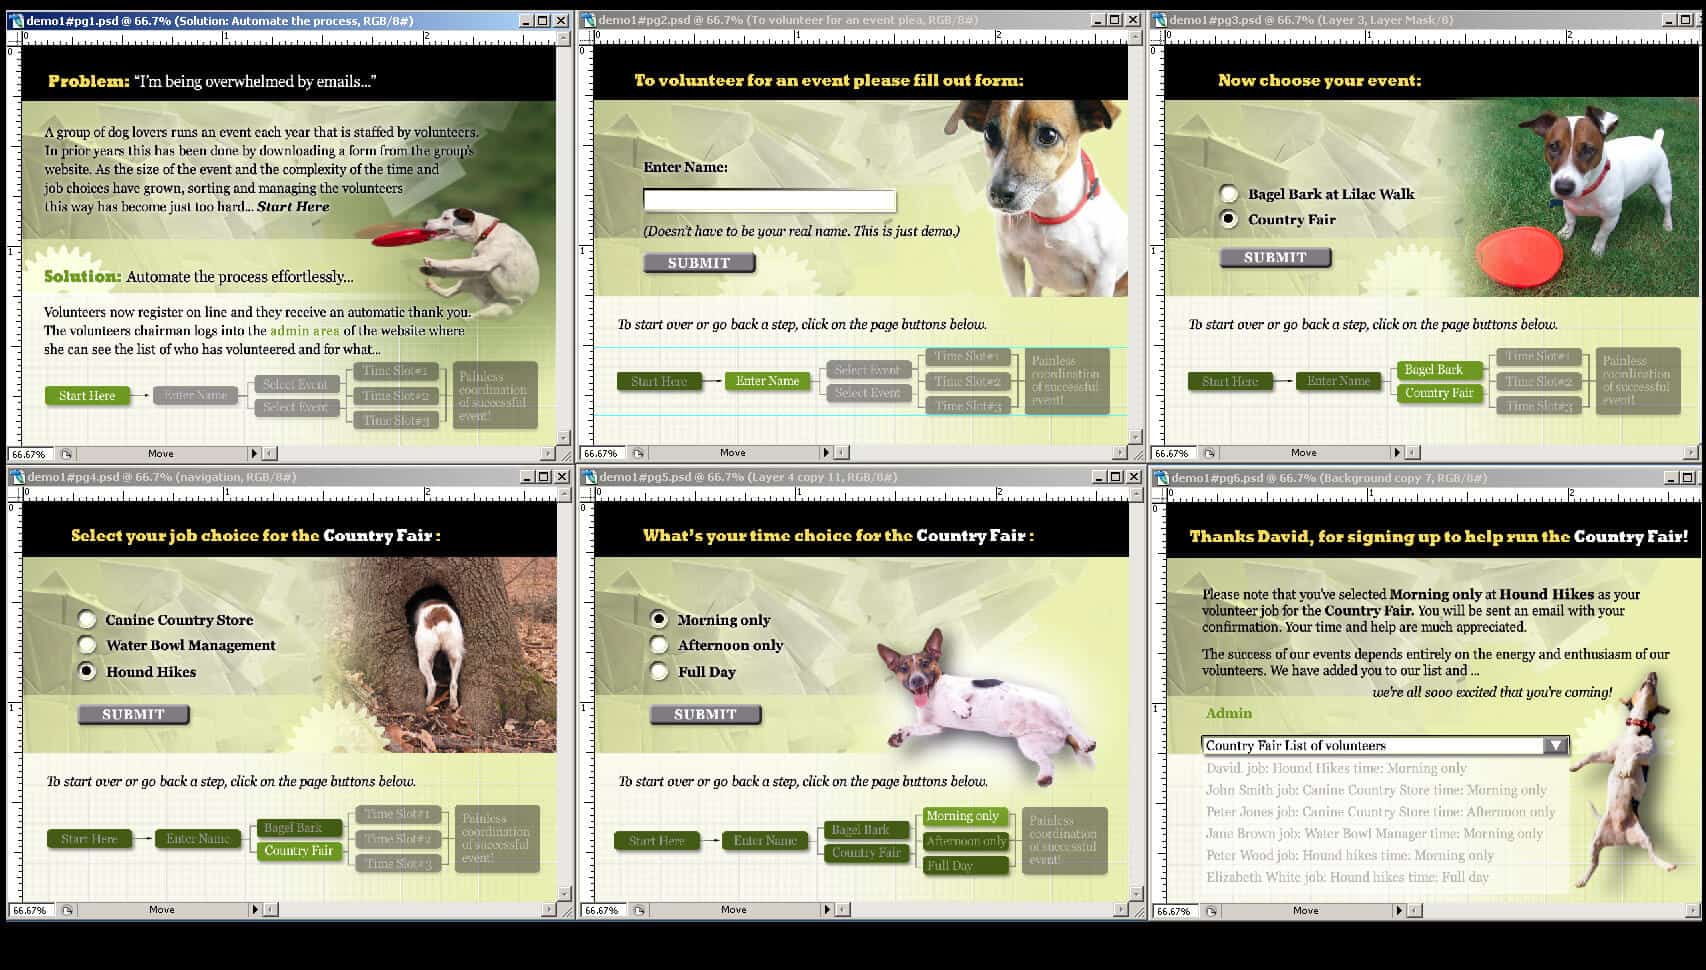
Task: Click the ruler origin corner in pg1 window
Action: [x=13, y=37]
